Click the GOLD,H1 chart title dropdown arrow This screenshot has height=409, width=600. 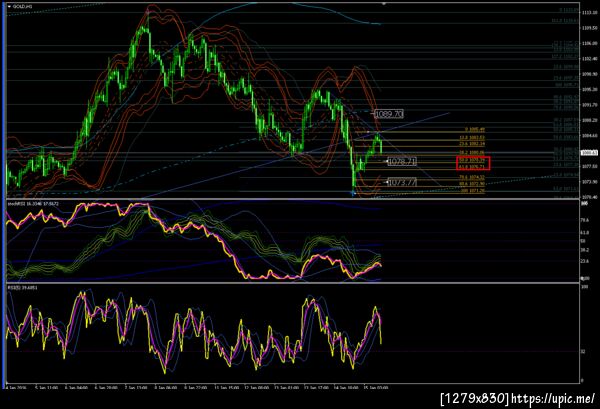tap(9, 7)
